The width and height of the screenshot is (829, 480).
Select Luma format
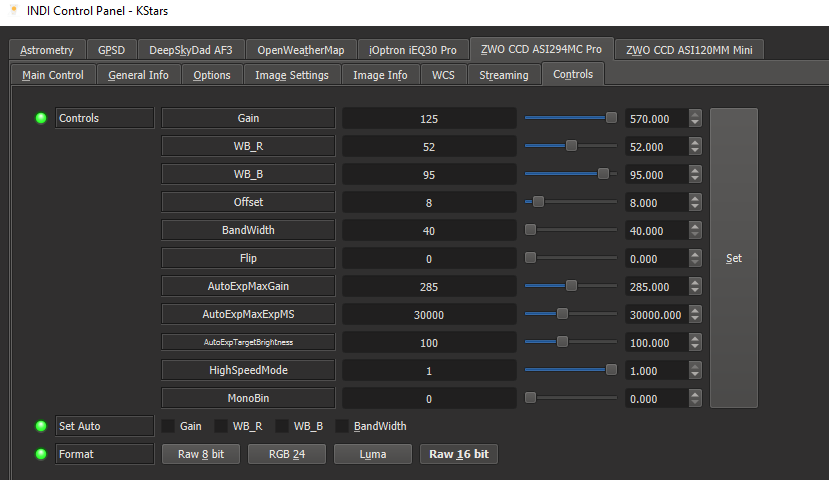[x=373, y=454]
